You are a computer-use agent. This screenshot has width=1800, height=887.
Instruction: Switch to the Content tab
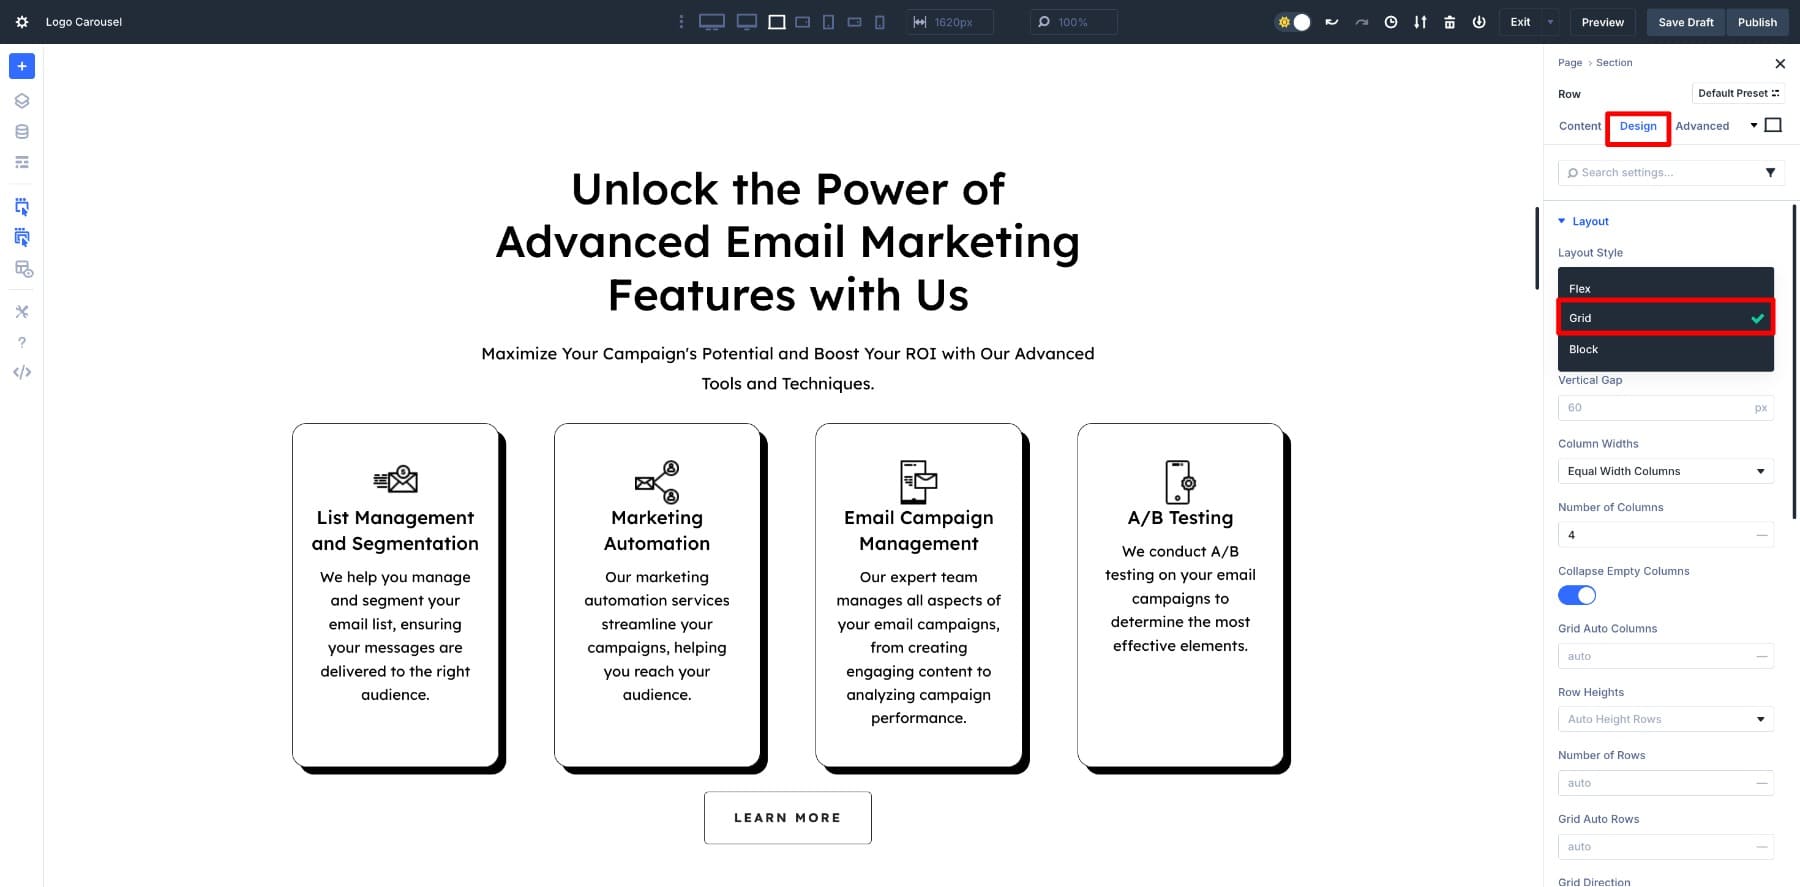[1579, 126]
